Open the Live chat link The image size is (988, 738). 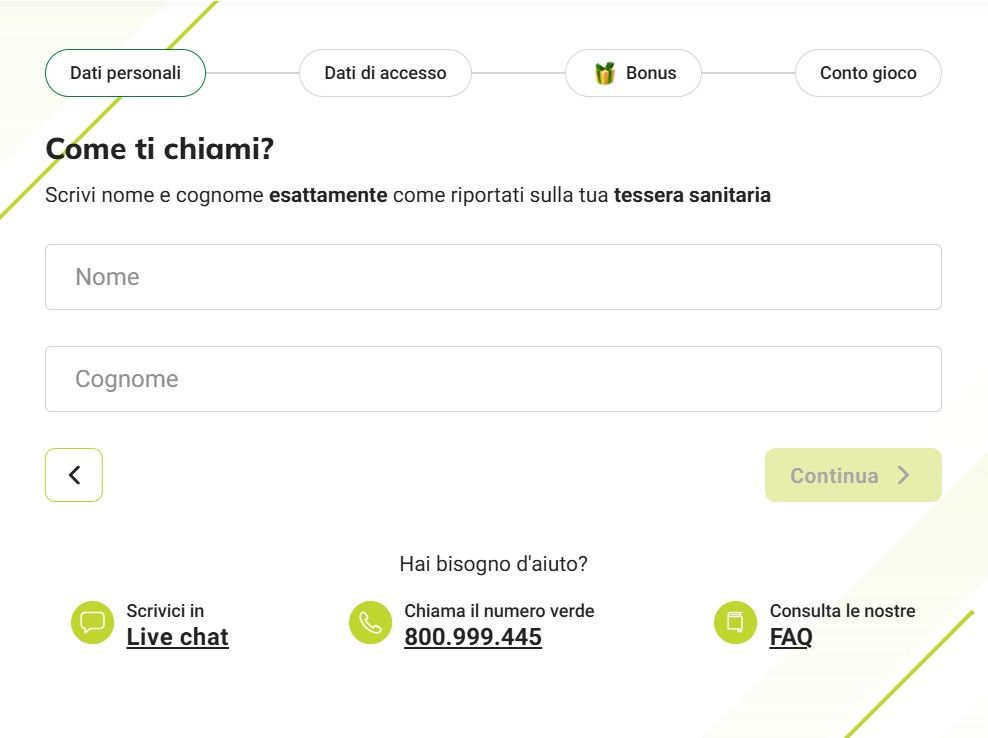(178, 637)
